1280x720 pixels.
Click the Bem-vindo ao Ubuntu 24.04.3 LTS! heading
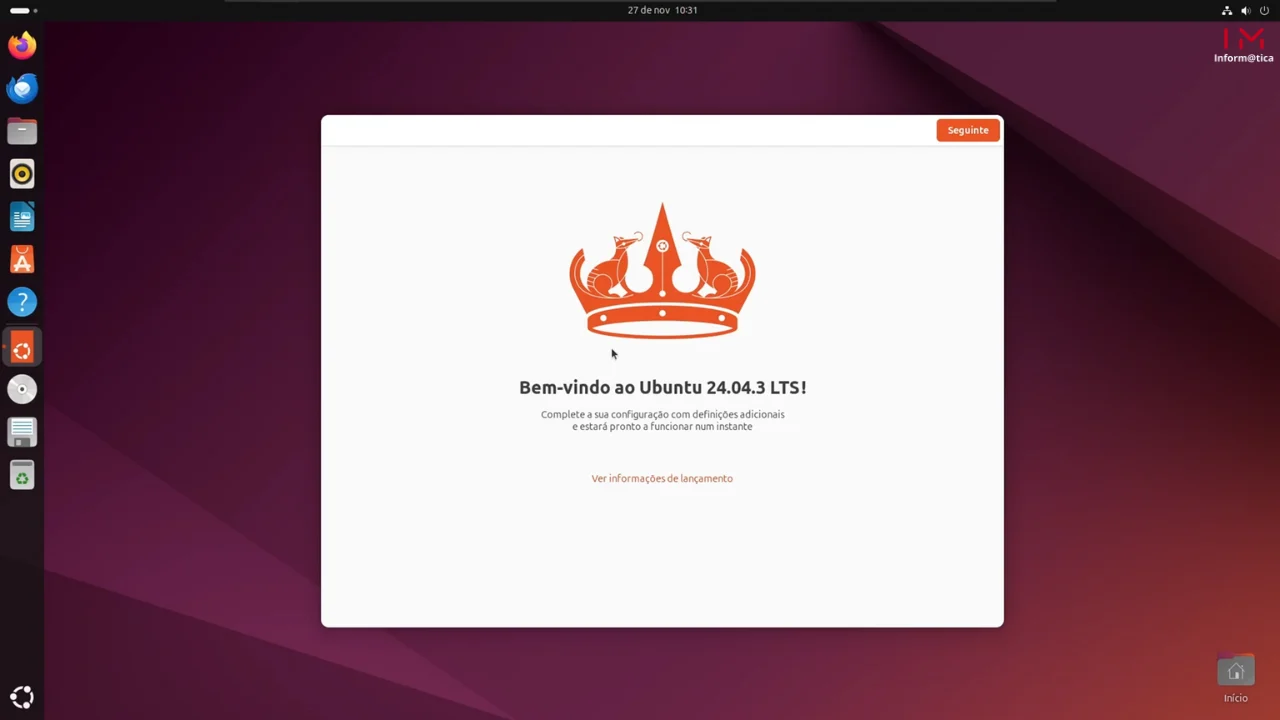click(x=662, y=387)
